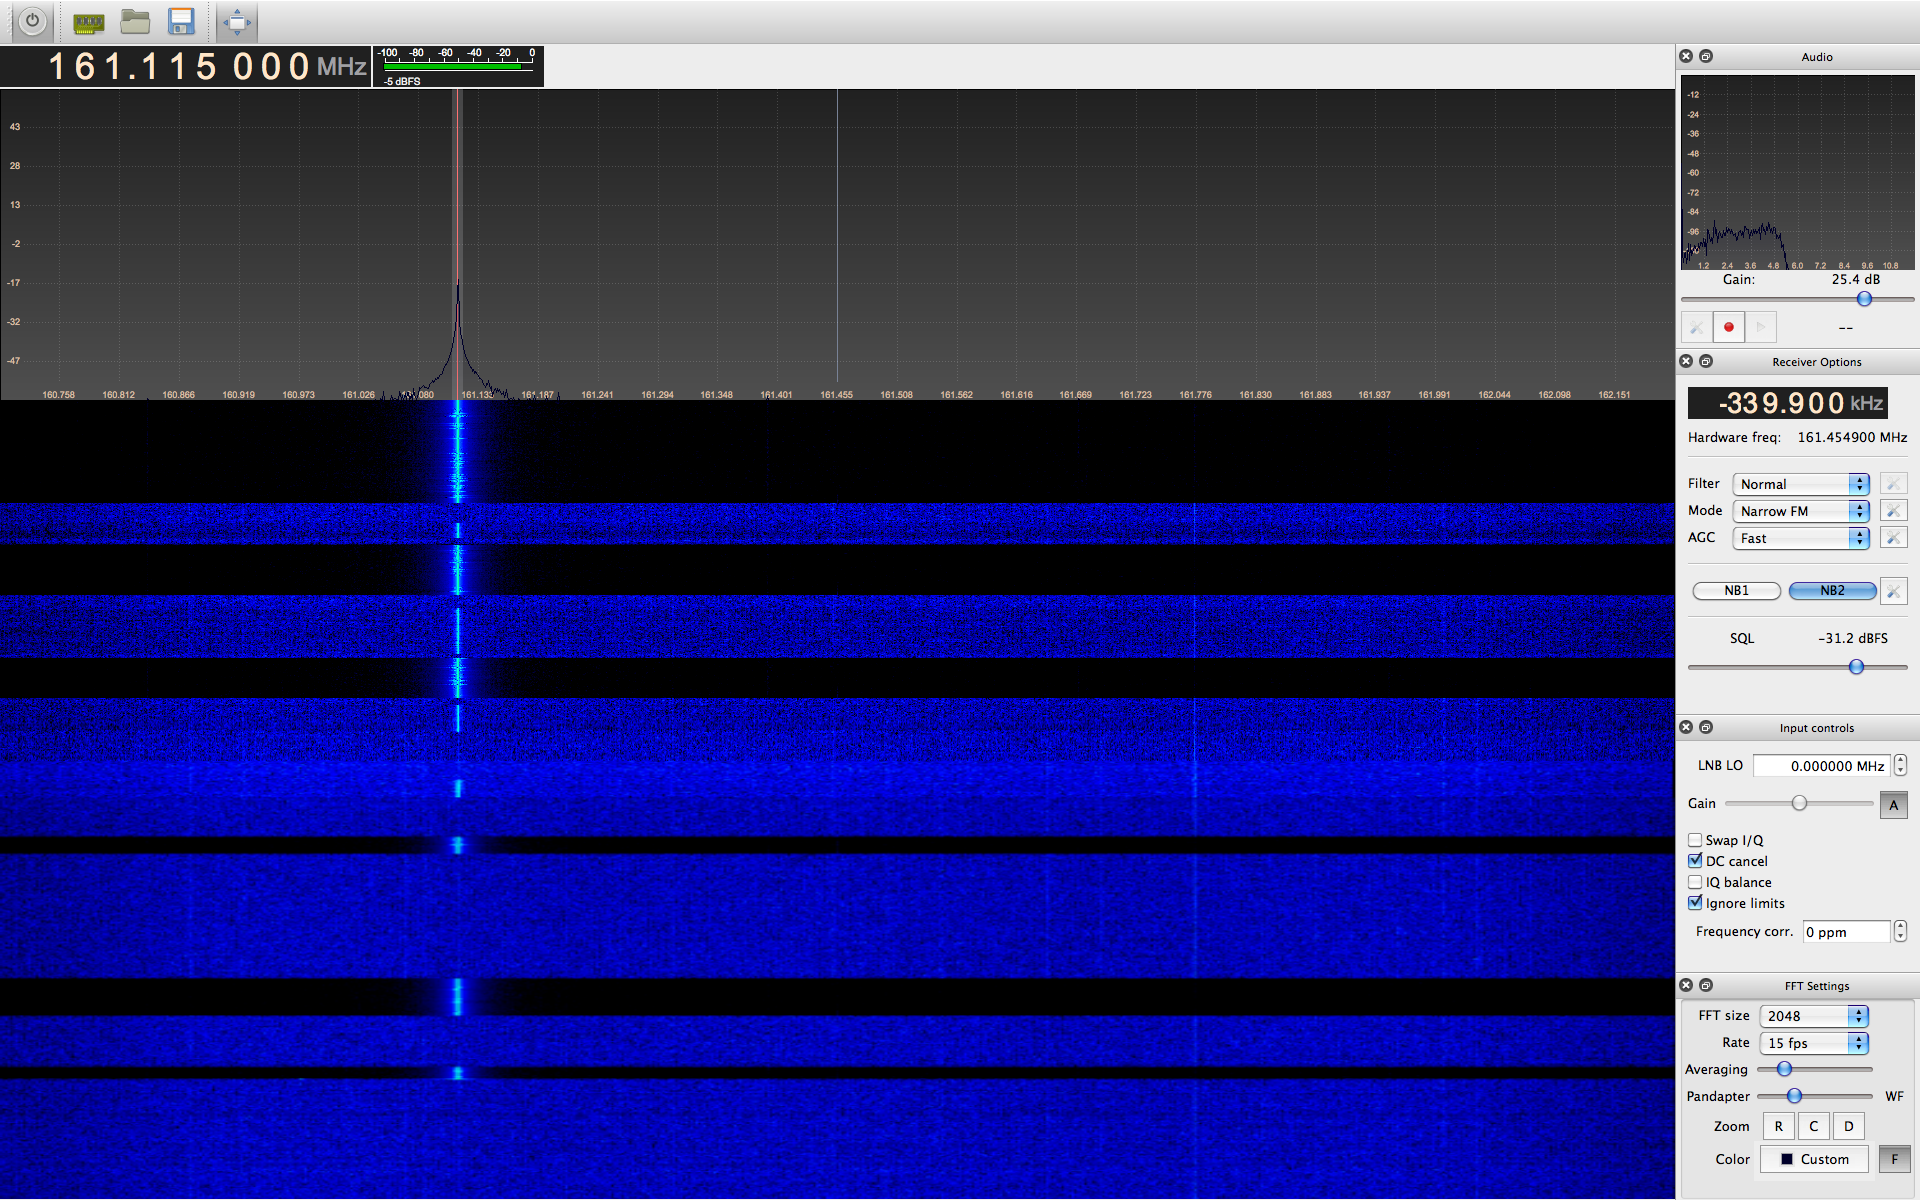Screen dimensions: 1920x1200
Task: Click the NB1 noise blanker button
Action: pos(1736,591)
